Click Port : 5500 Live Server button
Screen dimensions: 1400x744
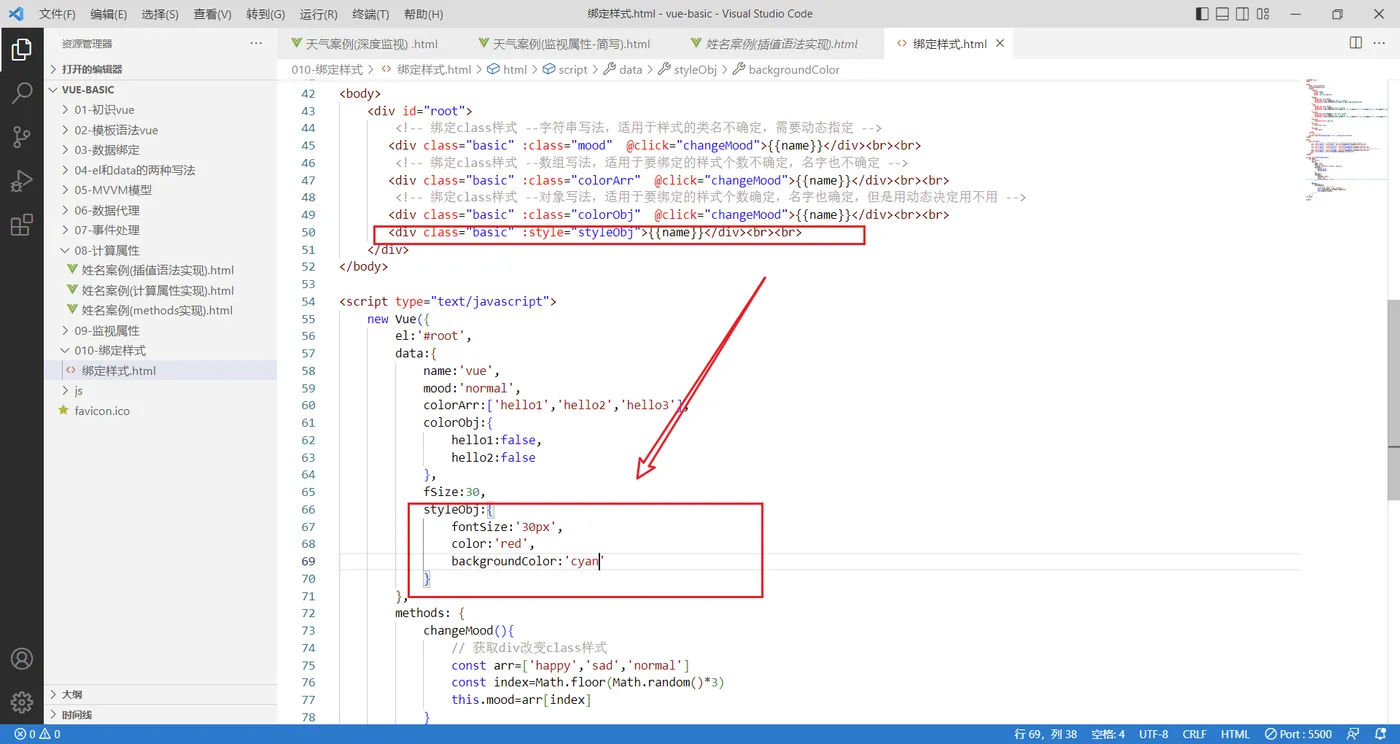tap(1298, 734)
